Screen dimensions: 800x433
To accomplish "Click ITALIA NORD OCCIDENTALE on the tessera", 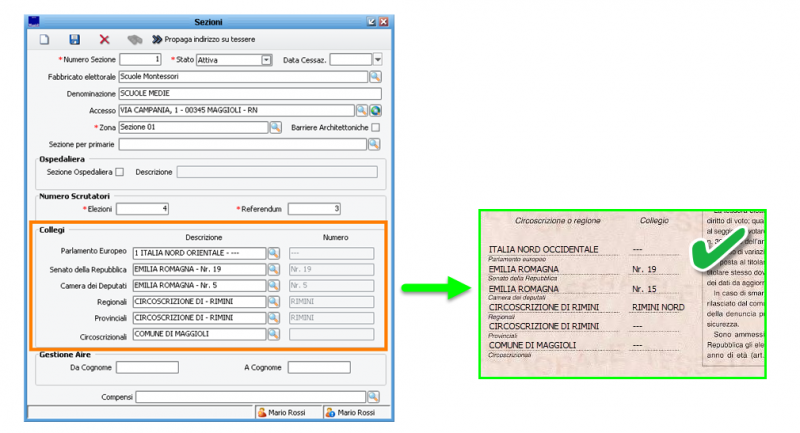I will click(x=543, y=249).
